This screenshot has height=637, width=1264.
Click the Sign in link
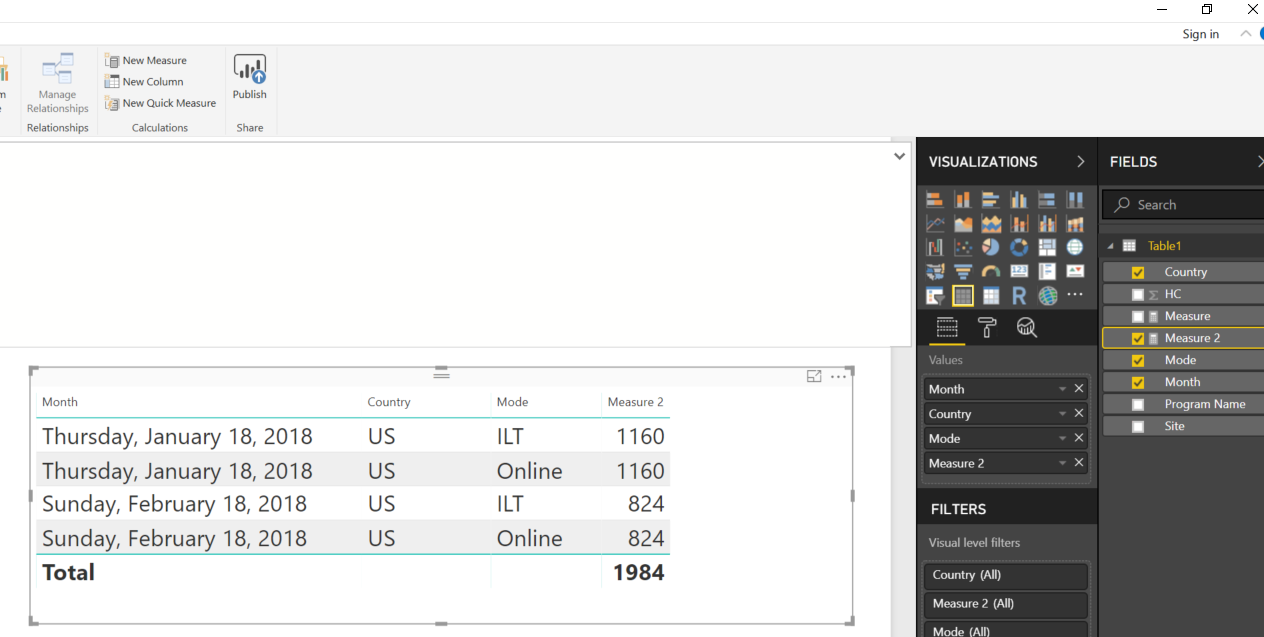1201,34
